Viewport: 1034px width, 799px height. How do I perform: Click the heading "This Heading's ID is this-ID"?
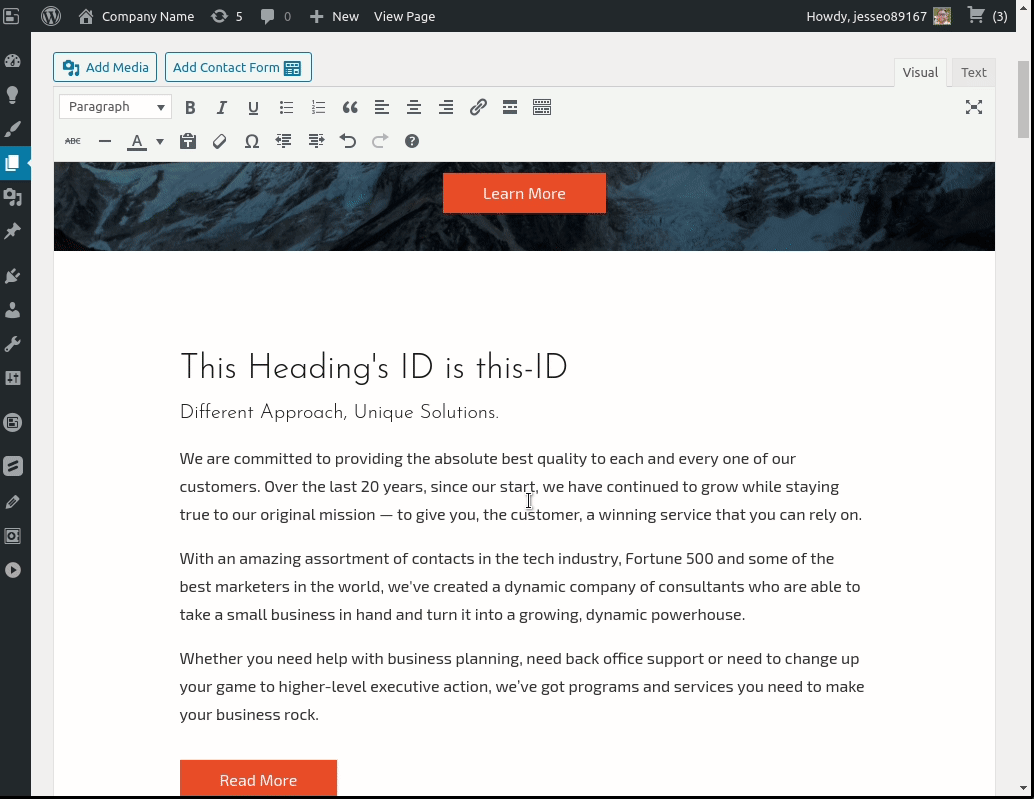[373, 367]
